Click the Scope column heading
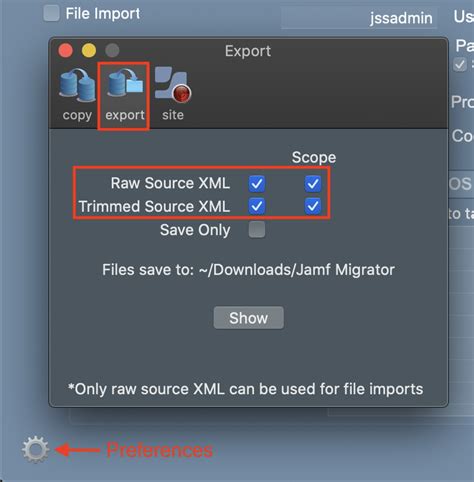 coord(314,157)
